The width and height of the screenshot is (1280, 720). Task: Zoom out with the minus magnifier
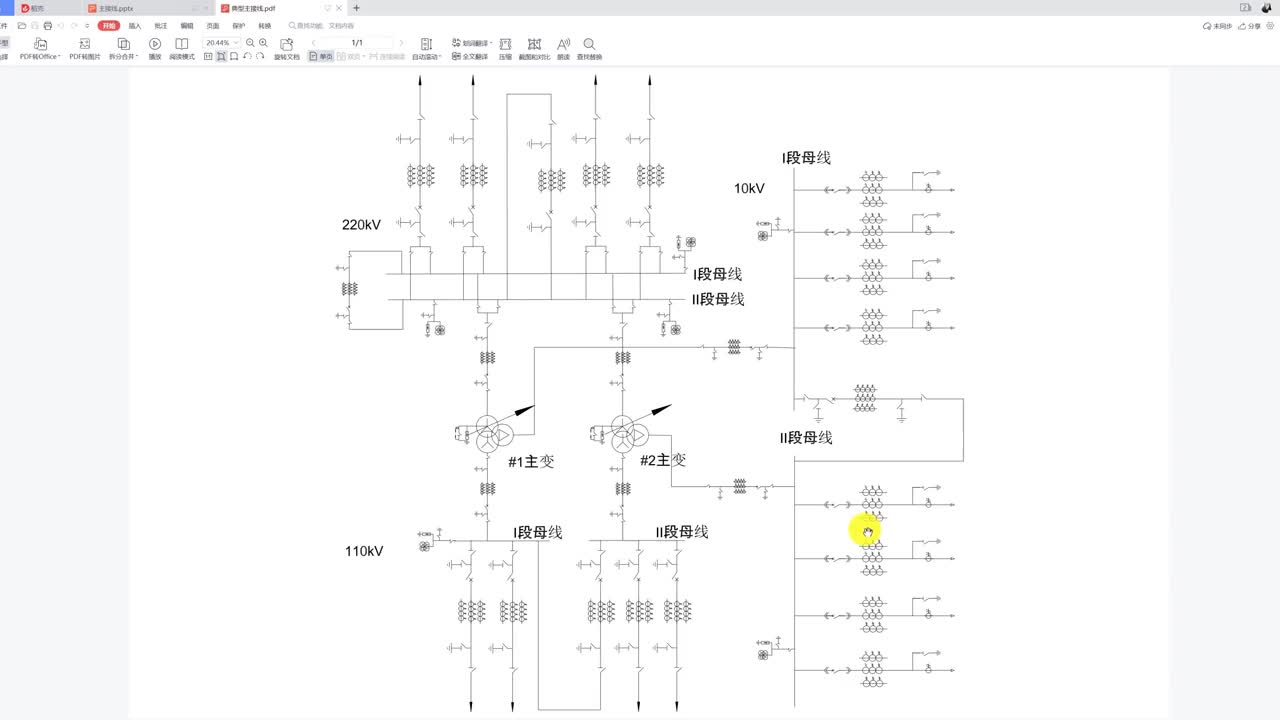tap(250, 43)
